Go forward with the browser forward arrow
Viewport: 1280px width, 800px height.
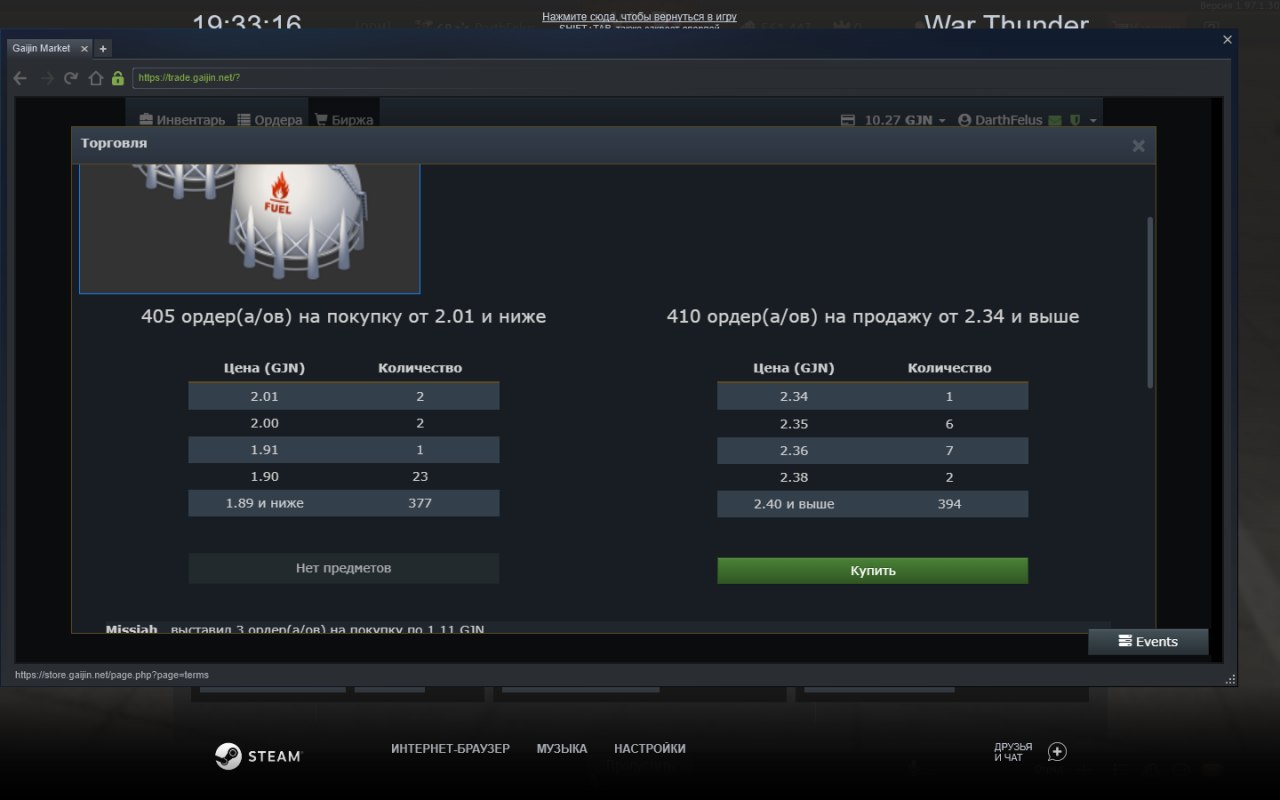(46, 78)
